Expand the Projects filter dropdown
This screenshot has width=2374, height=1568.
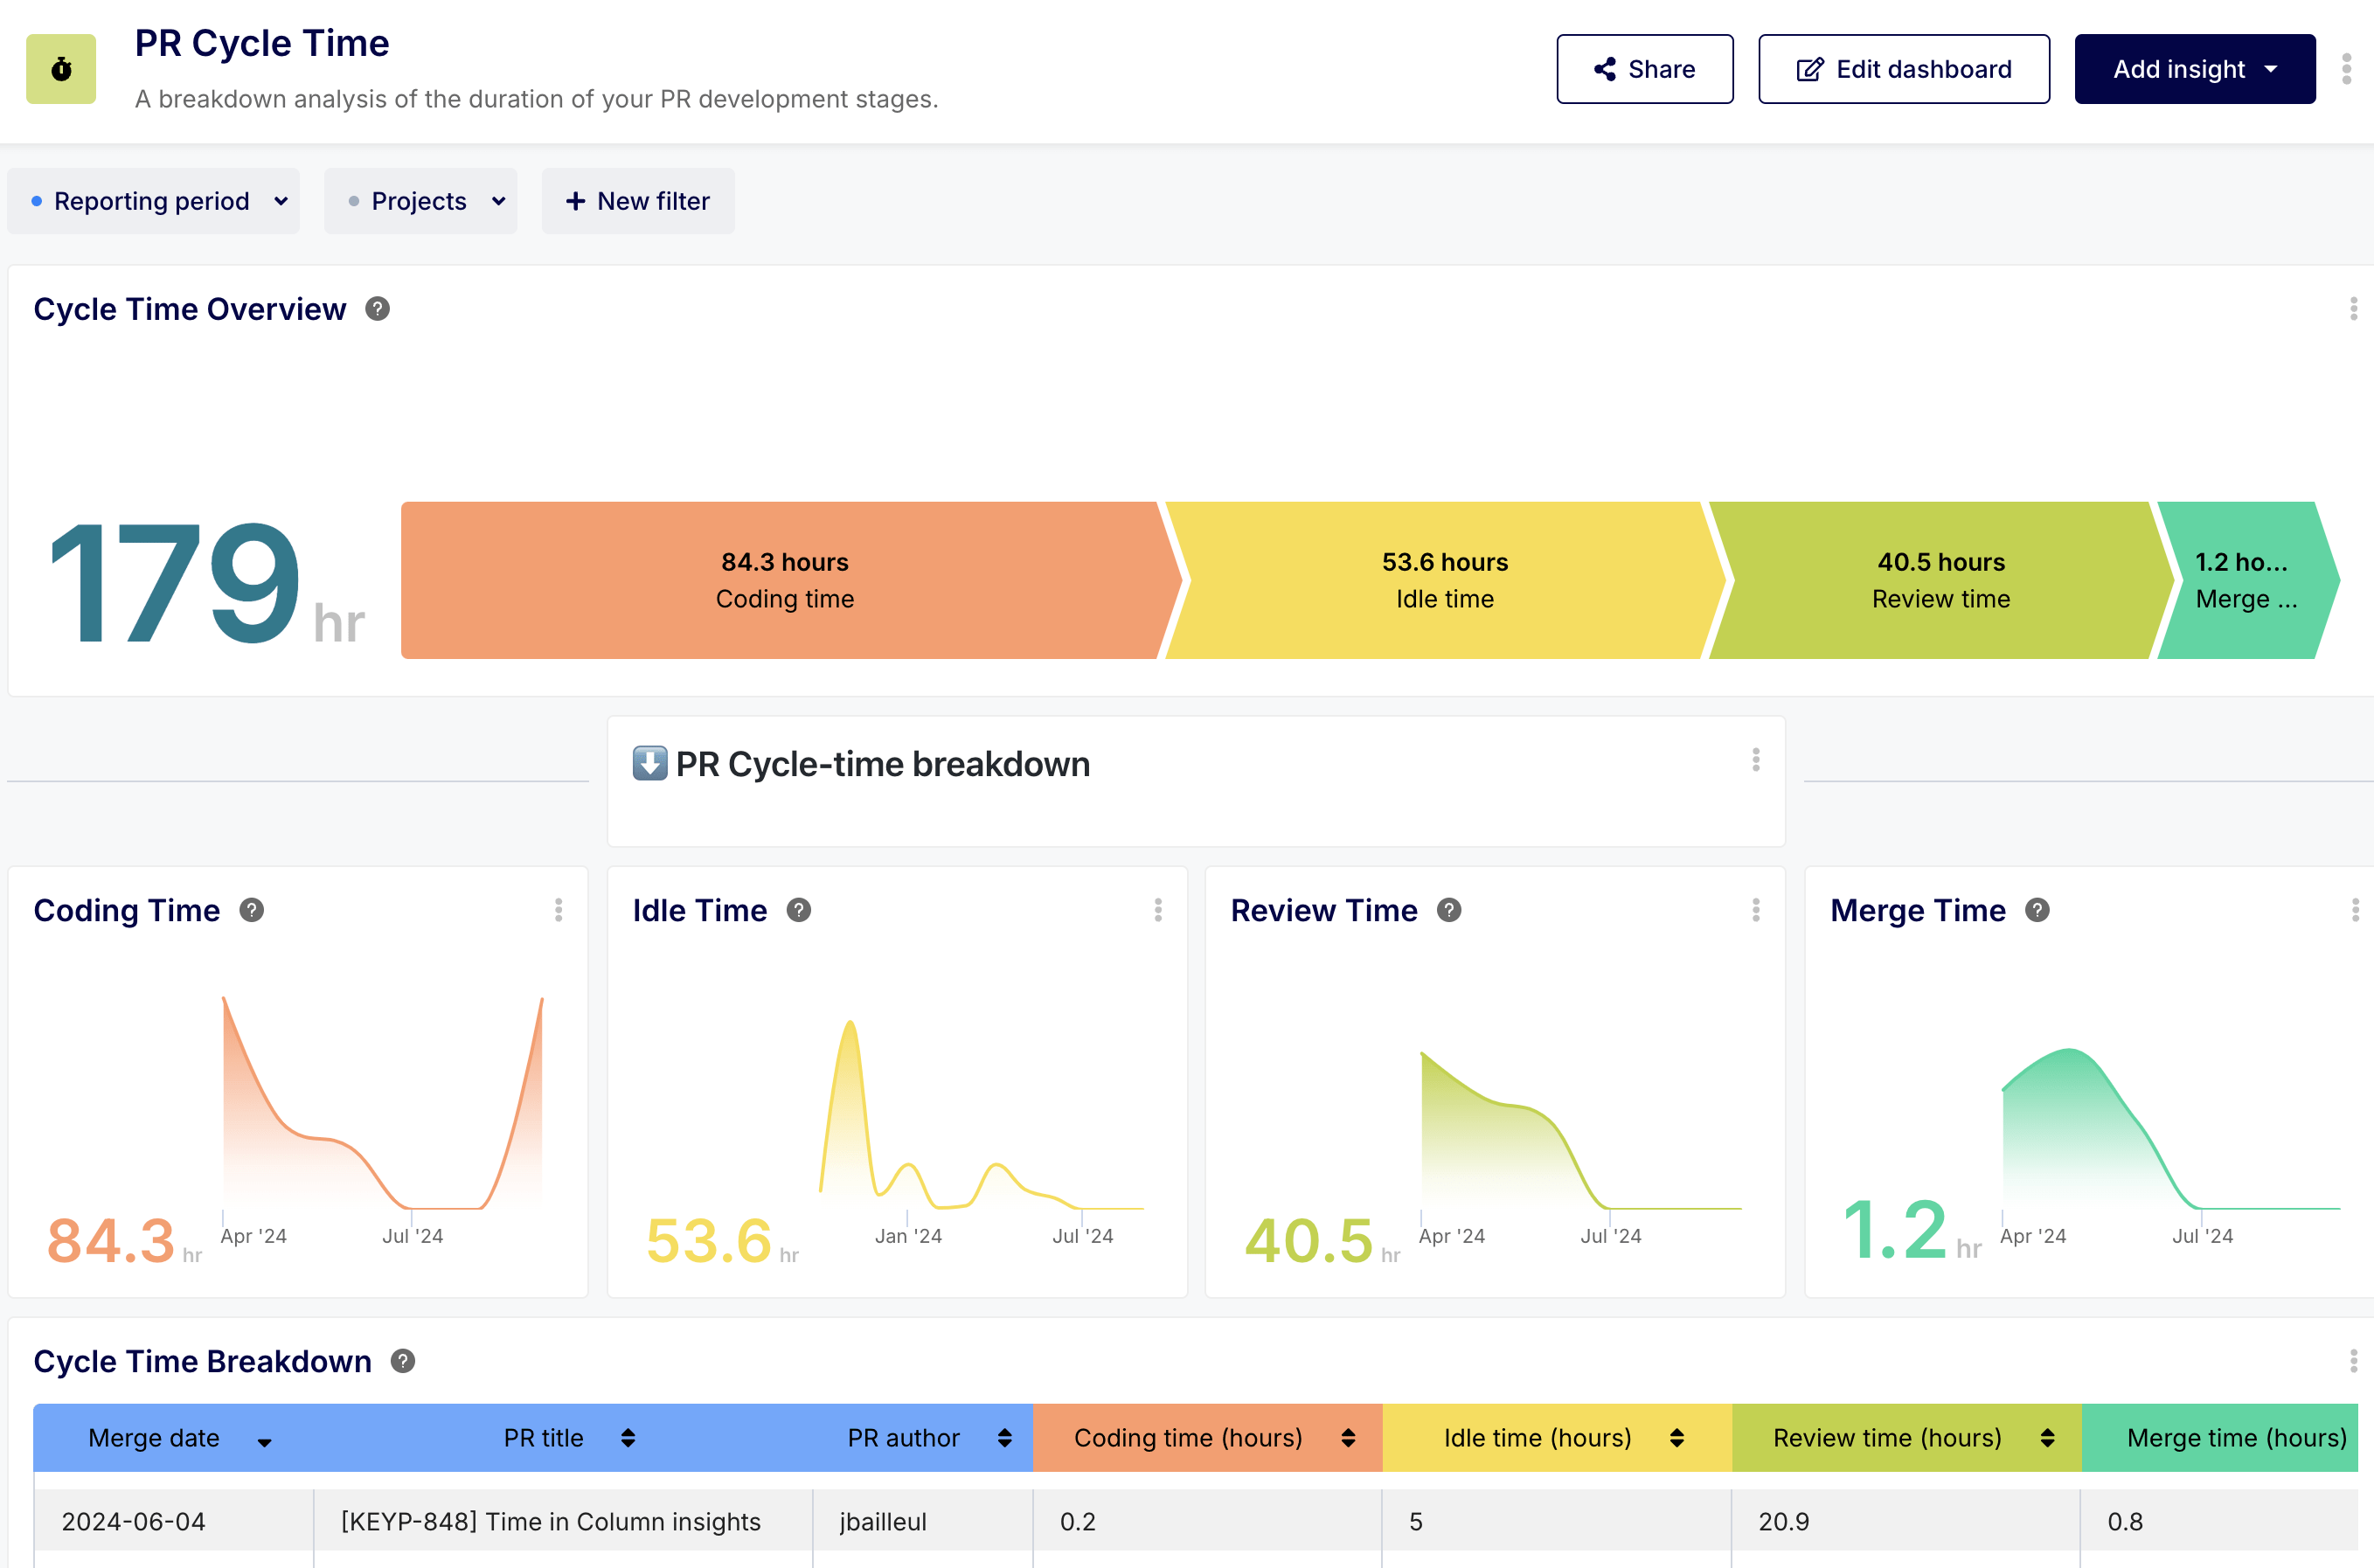point(421,201)
